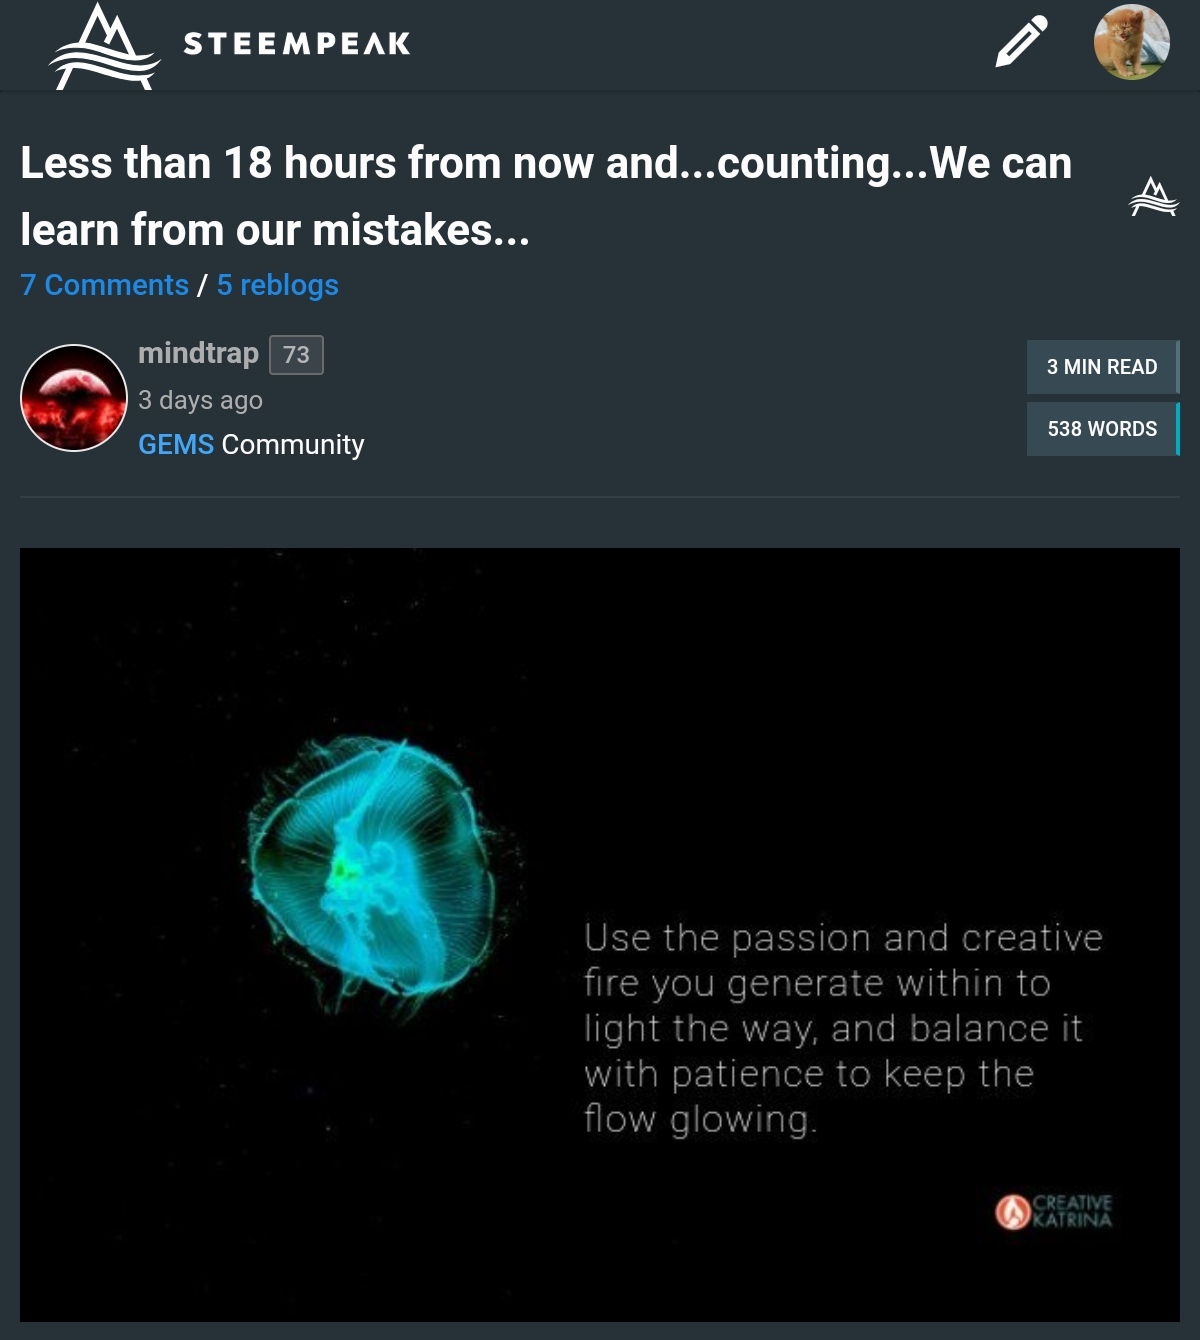1200x1340 pixels.
Task: Click the SteemPeak mountain logo icon
Action: (x=104, y=46)
